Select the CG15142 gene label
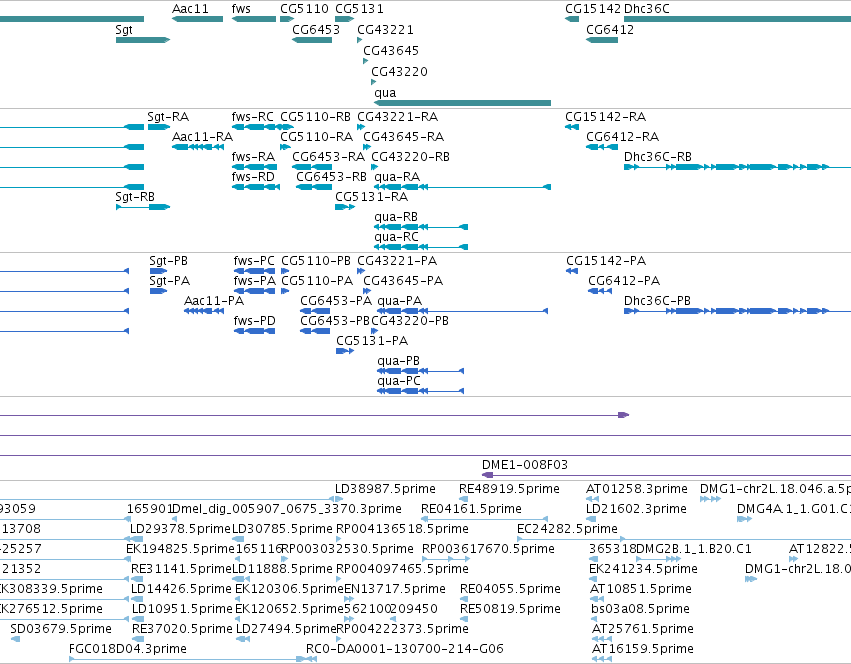The width and height of the screenshot is (851, 664). [x=593, y=9]
